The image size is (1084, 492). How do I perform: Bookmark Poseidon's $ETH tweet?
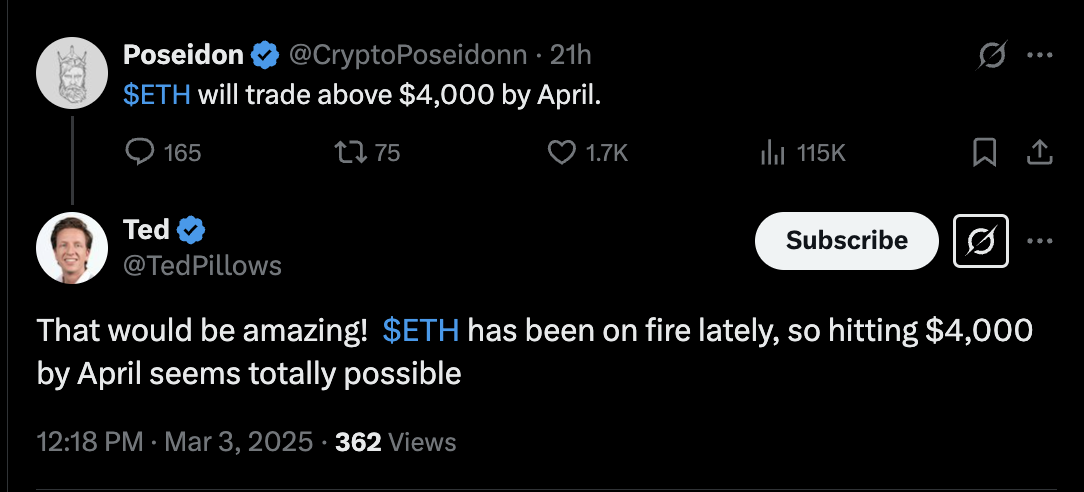coord(984,152)
